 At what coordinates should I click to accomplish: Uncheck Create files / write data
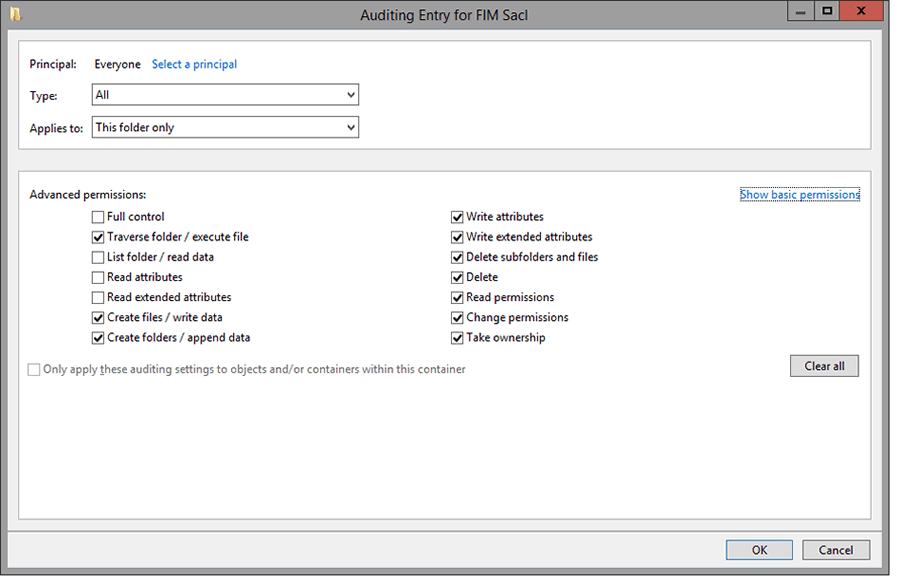click(x=98, y=317)
